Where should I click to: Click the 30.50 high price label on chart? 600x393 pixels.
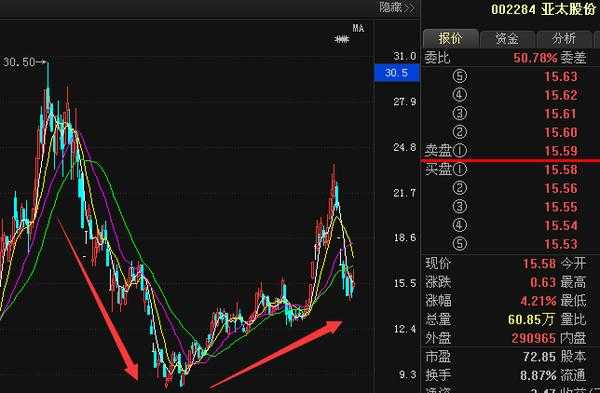(19, 62)
